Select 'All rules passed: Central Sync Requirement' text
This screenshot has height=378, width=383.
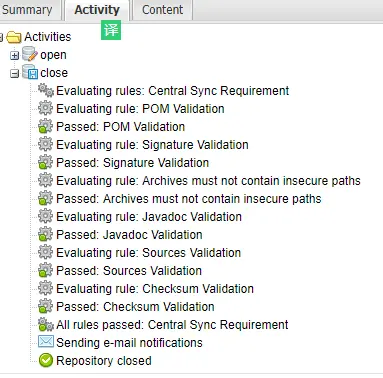(172, 325)
